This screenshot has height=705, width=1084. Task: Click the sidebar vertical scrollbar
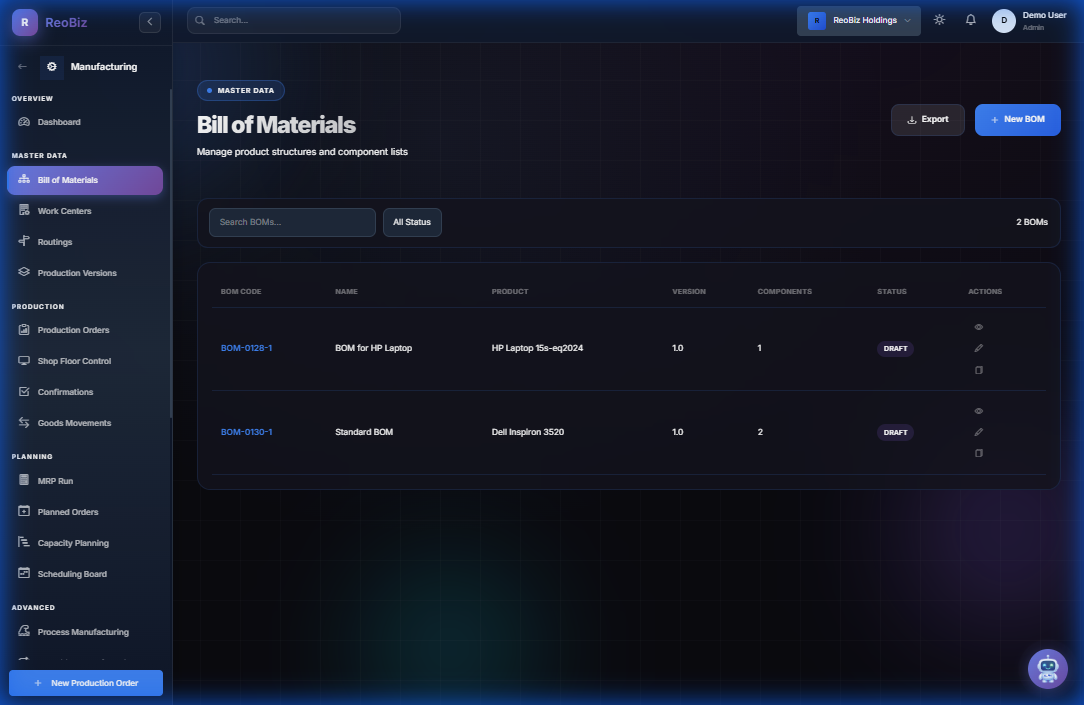tap(171, 250)
